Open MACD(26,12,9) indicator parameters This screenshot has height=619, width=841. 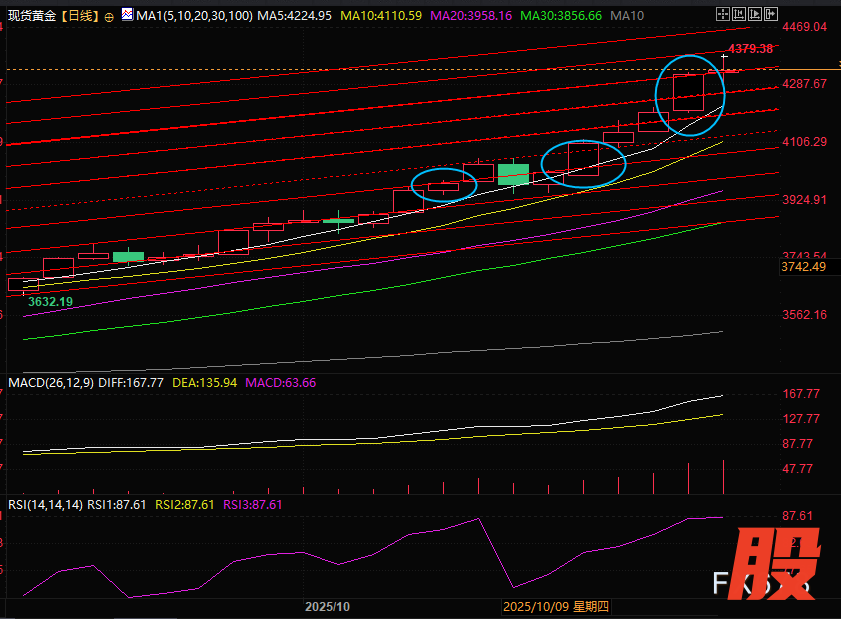53,382
